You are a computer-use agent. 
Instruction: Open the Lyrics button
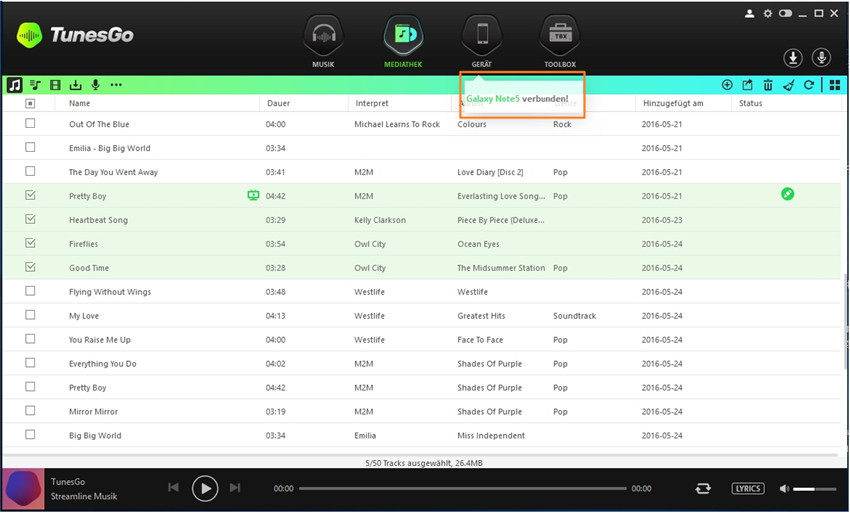(748, 489)
